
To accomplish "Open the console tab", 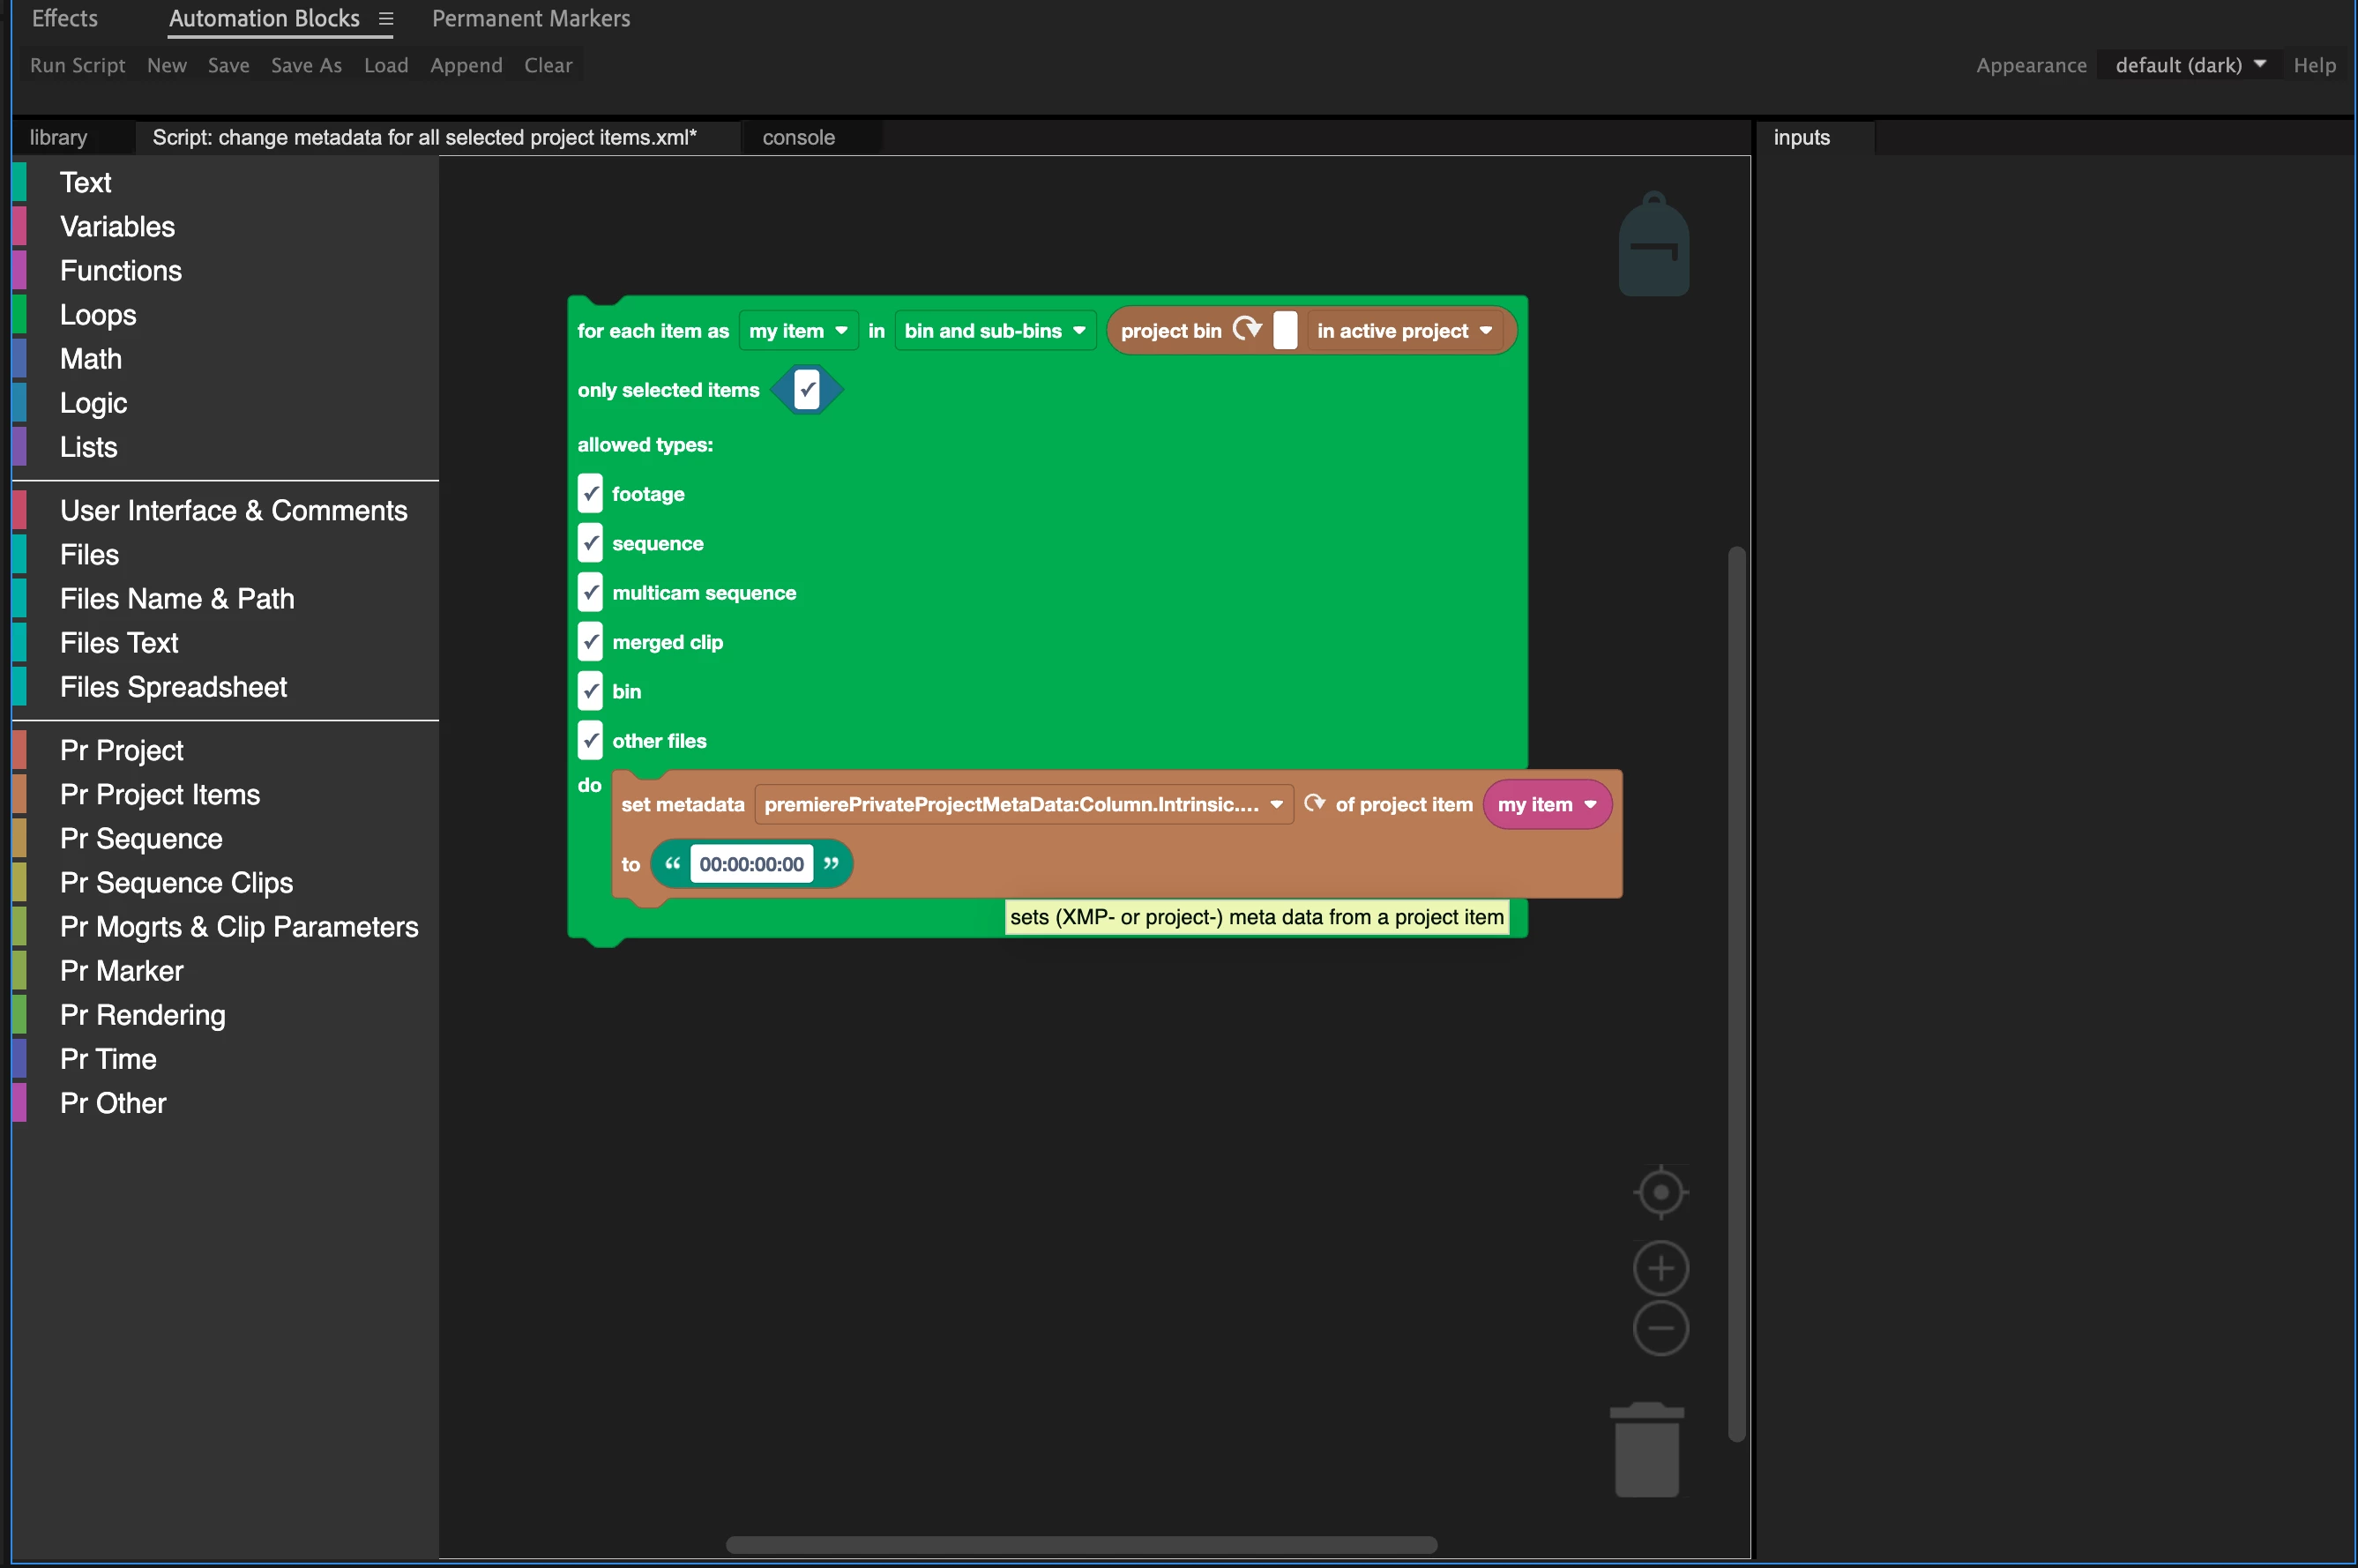I will pos(798,137).
